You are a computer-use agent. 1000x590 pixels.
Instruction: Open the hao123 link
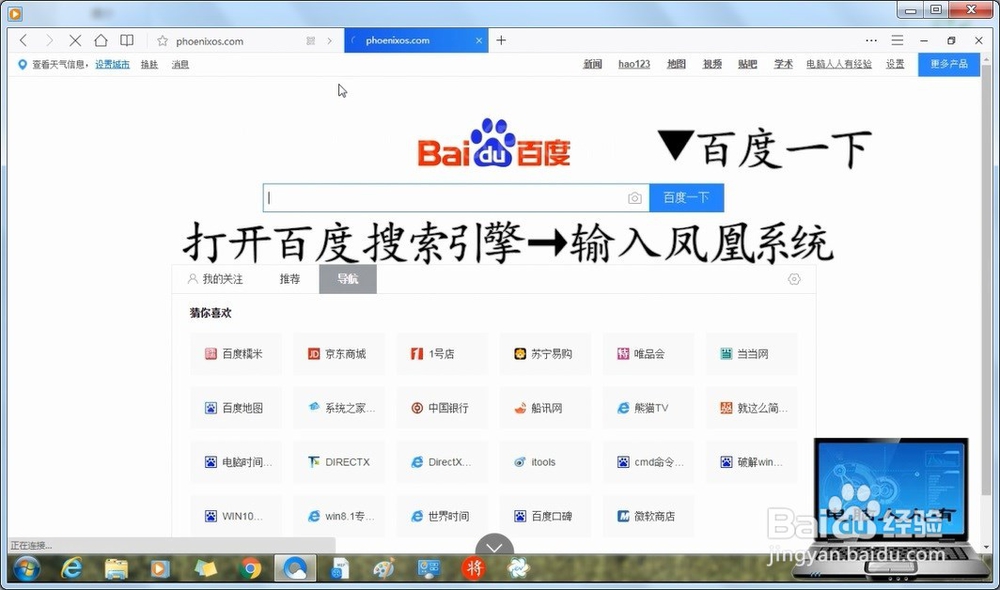(x=634, y=64)
